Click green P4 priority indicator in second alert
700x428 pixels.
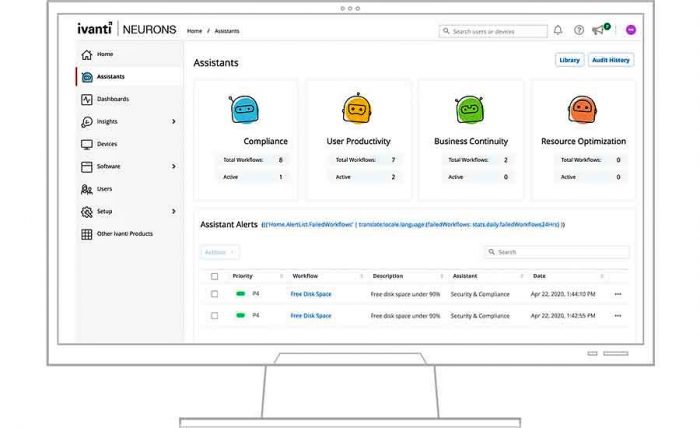pos(241,315)
